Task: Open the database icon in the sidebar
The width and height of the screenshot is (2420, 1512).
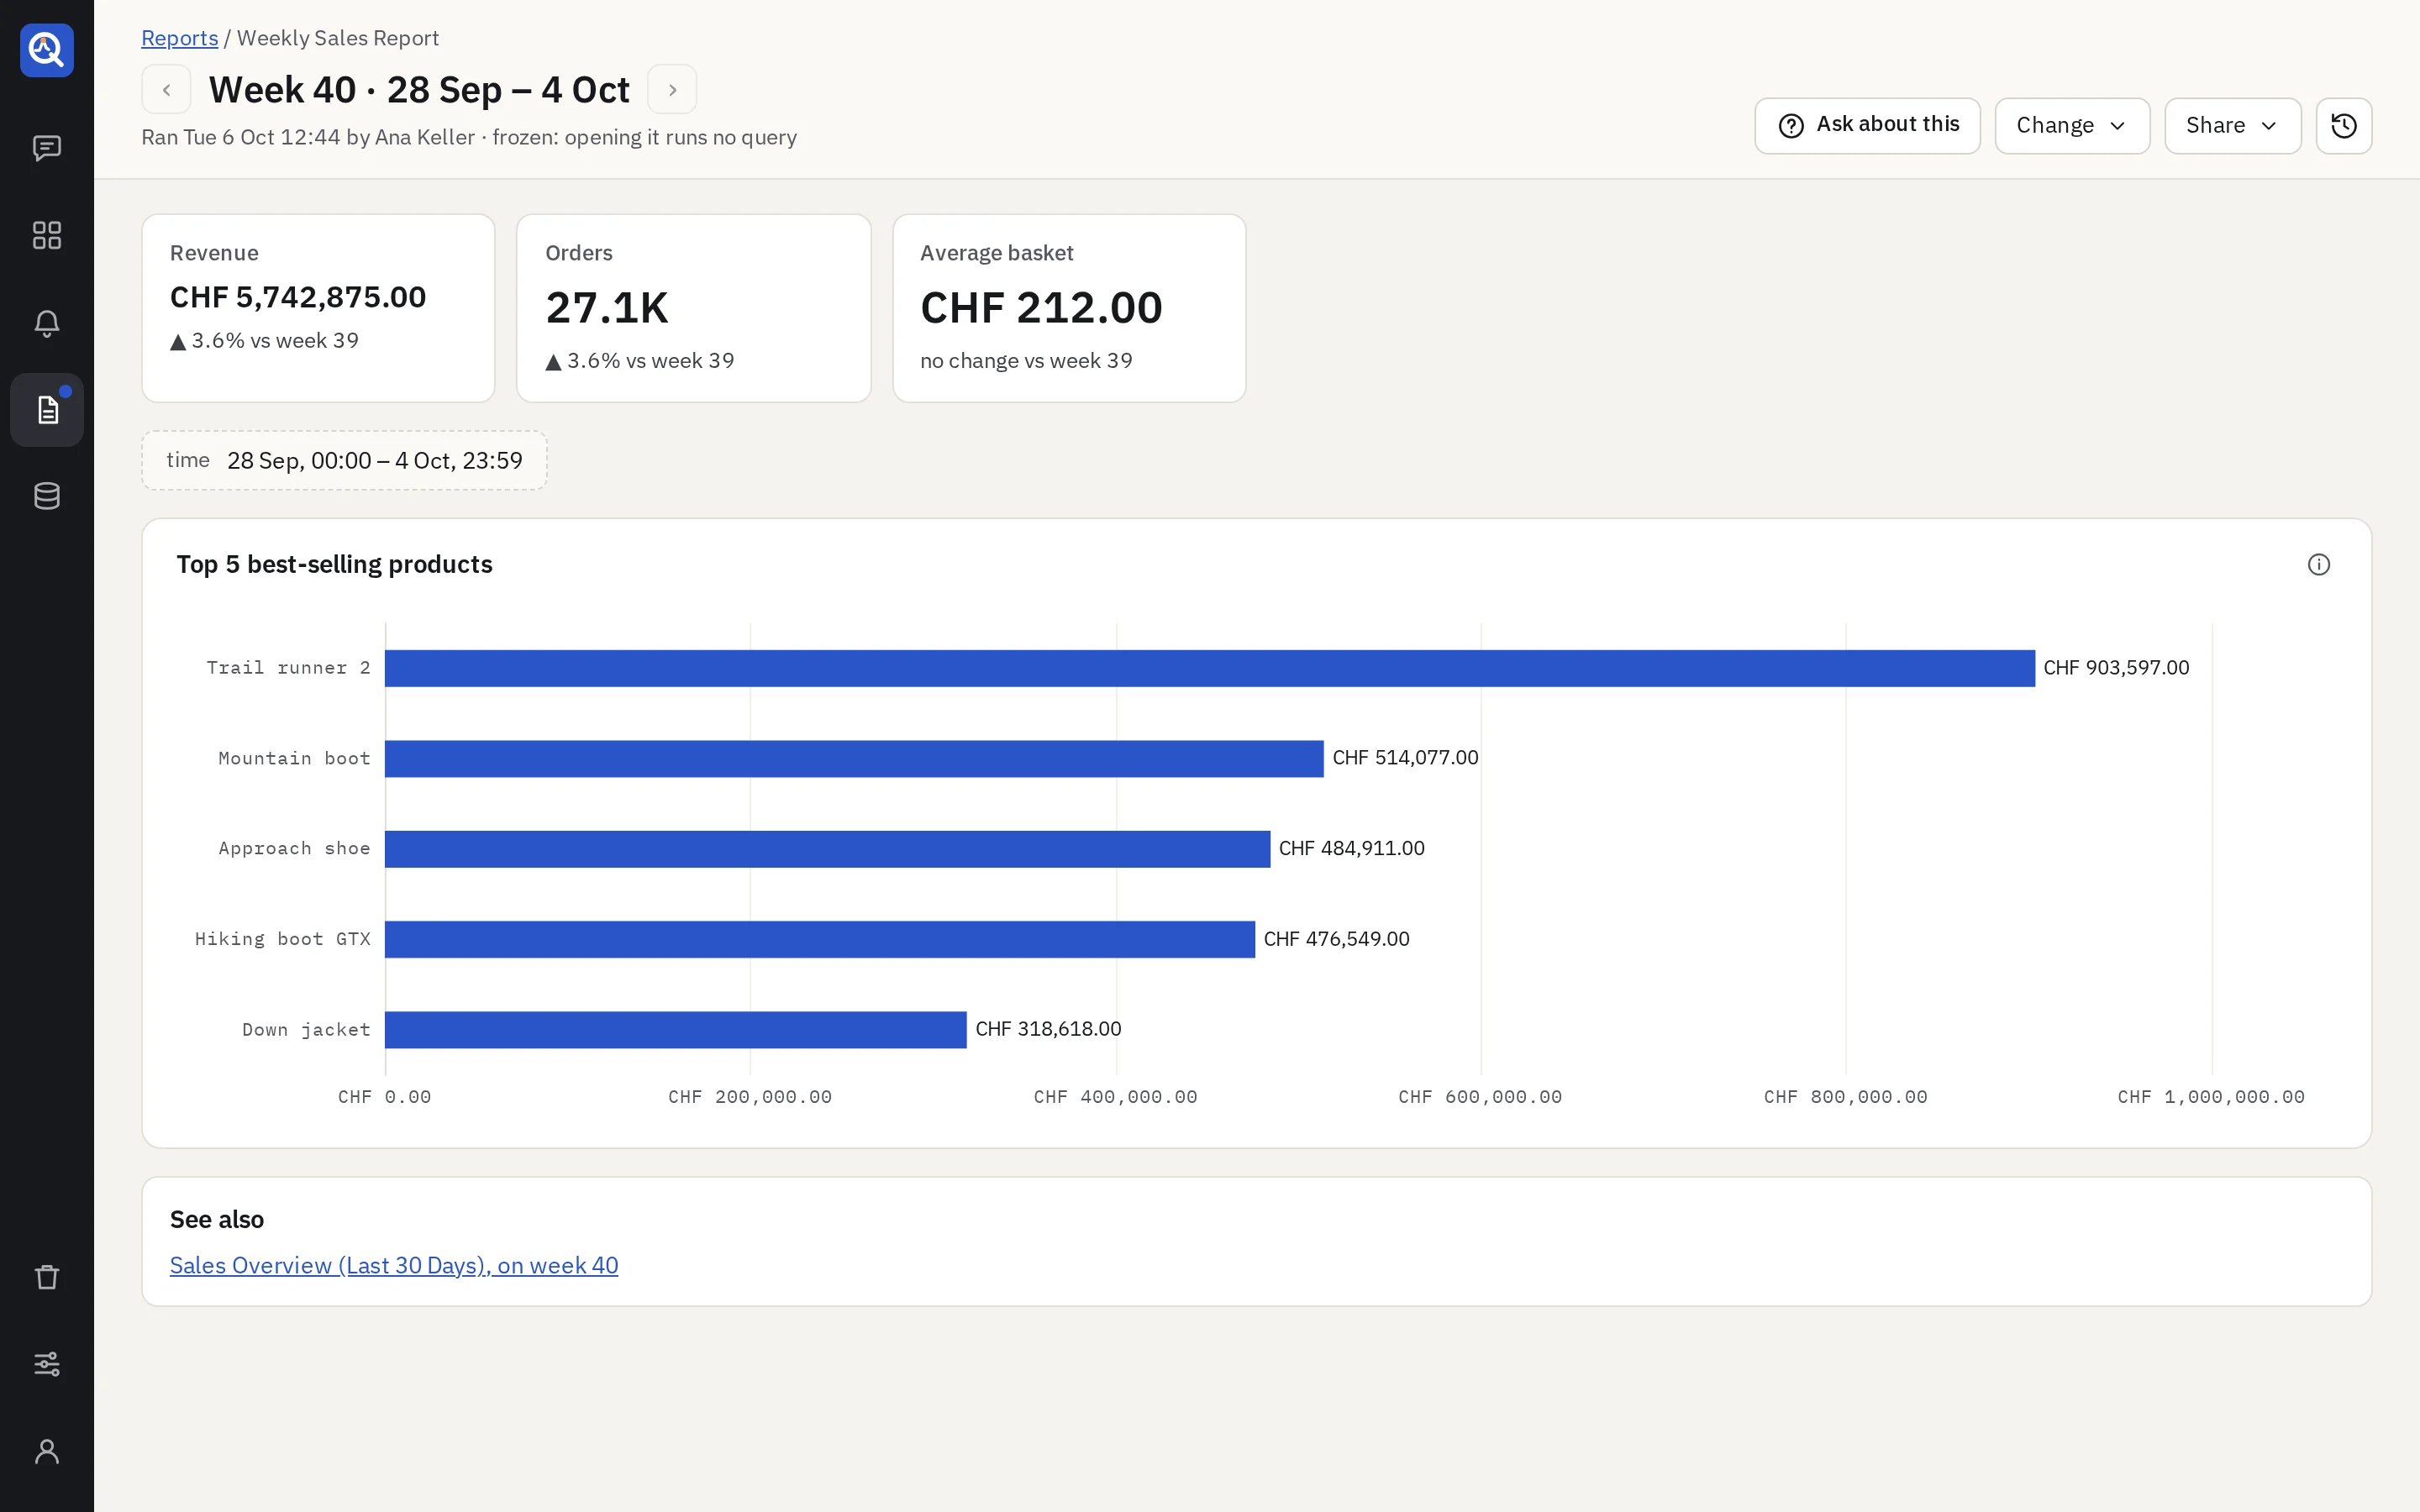Action: click(47, 496)
